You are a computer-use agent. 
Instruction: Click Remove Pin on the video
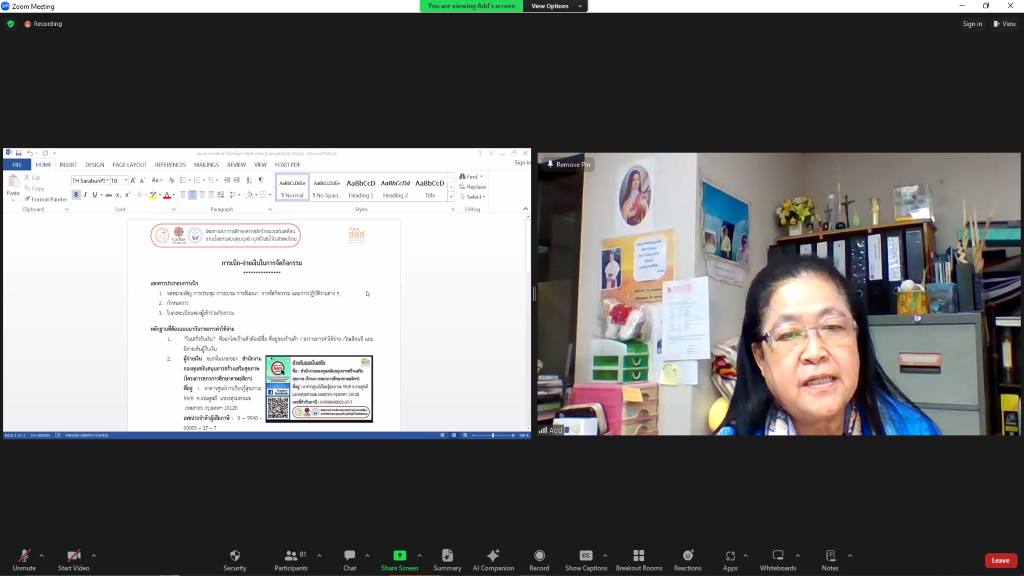click(x=569, y=164)
